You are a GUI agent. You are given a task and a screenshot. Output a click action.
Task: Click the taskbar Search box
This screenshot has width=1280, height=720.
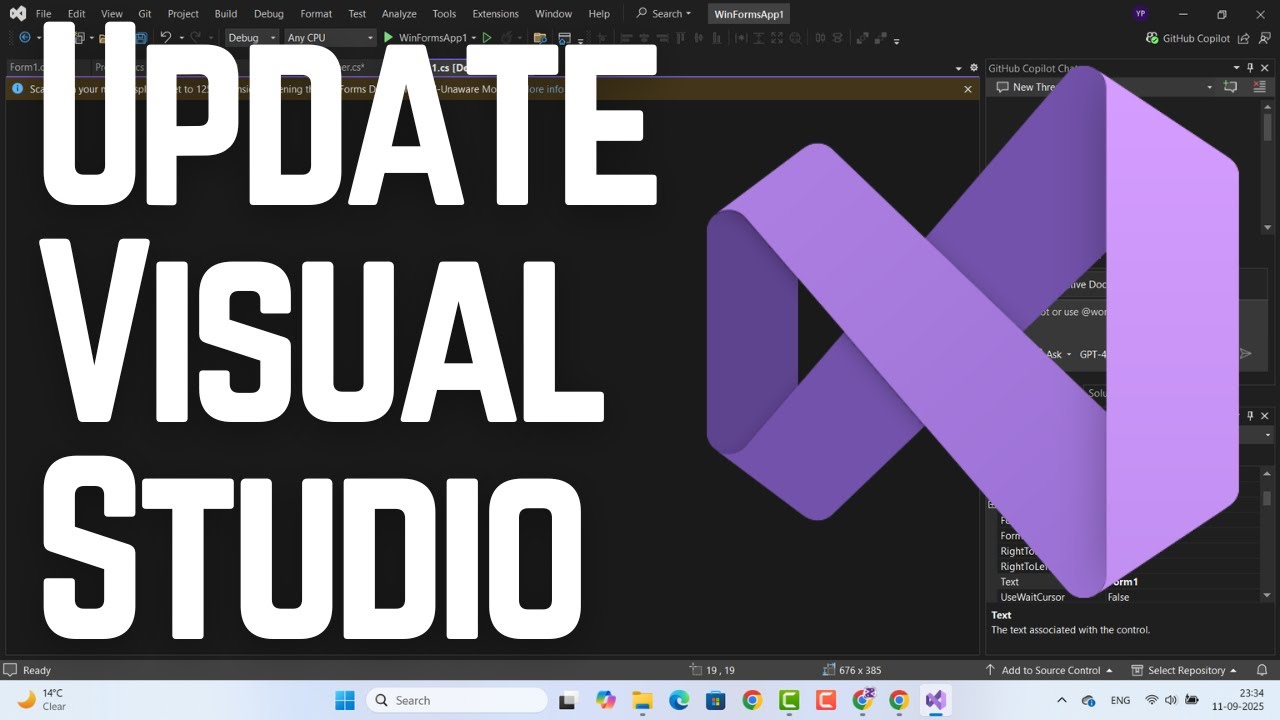pos(456,700)
